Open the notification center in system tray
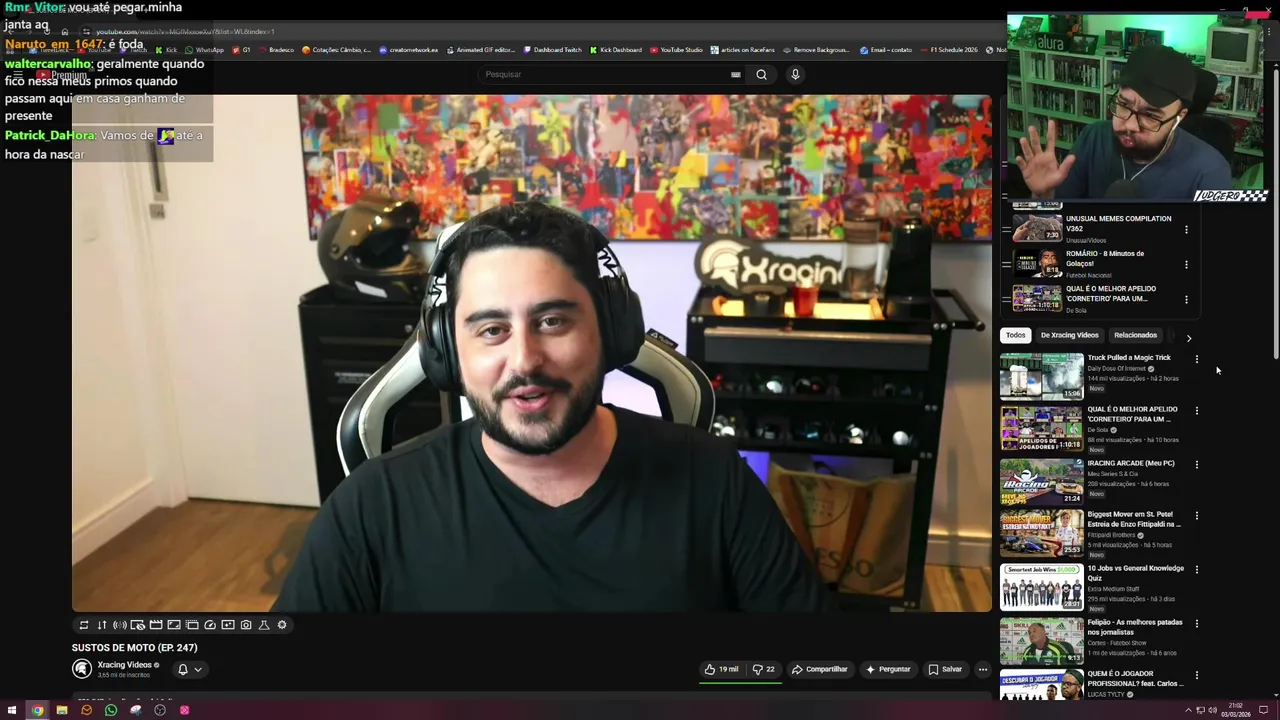Image resolution: width=1280 pixels, height=720 pixels. pos(1263,710)
